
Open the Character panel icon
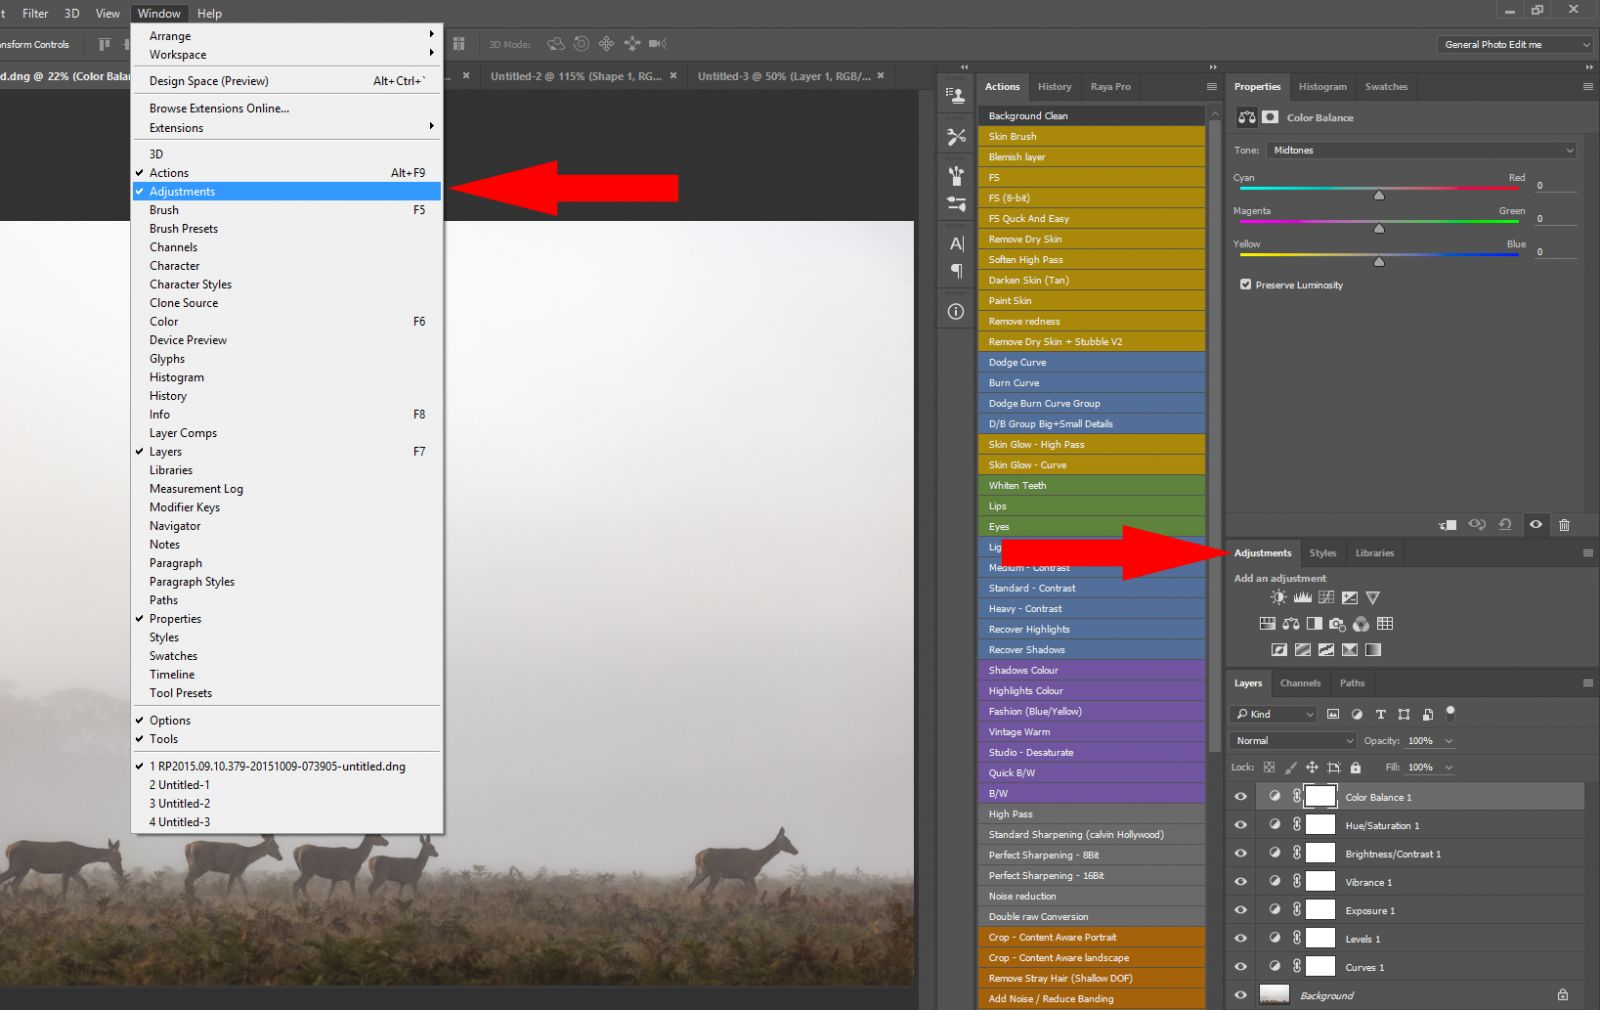tap(955, 241)
